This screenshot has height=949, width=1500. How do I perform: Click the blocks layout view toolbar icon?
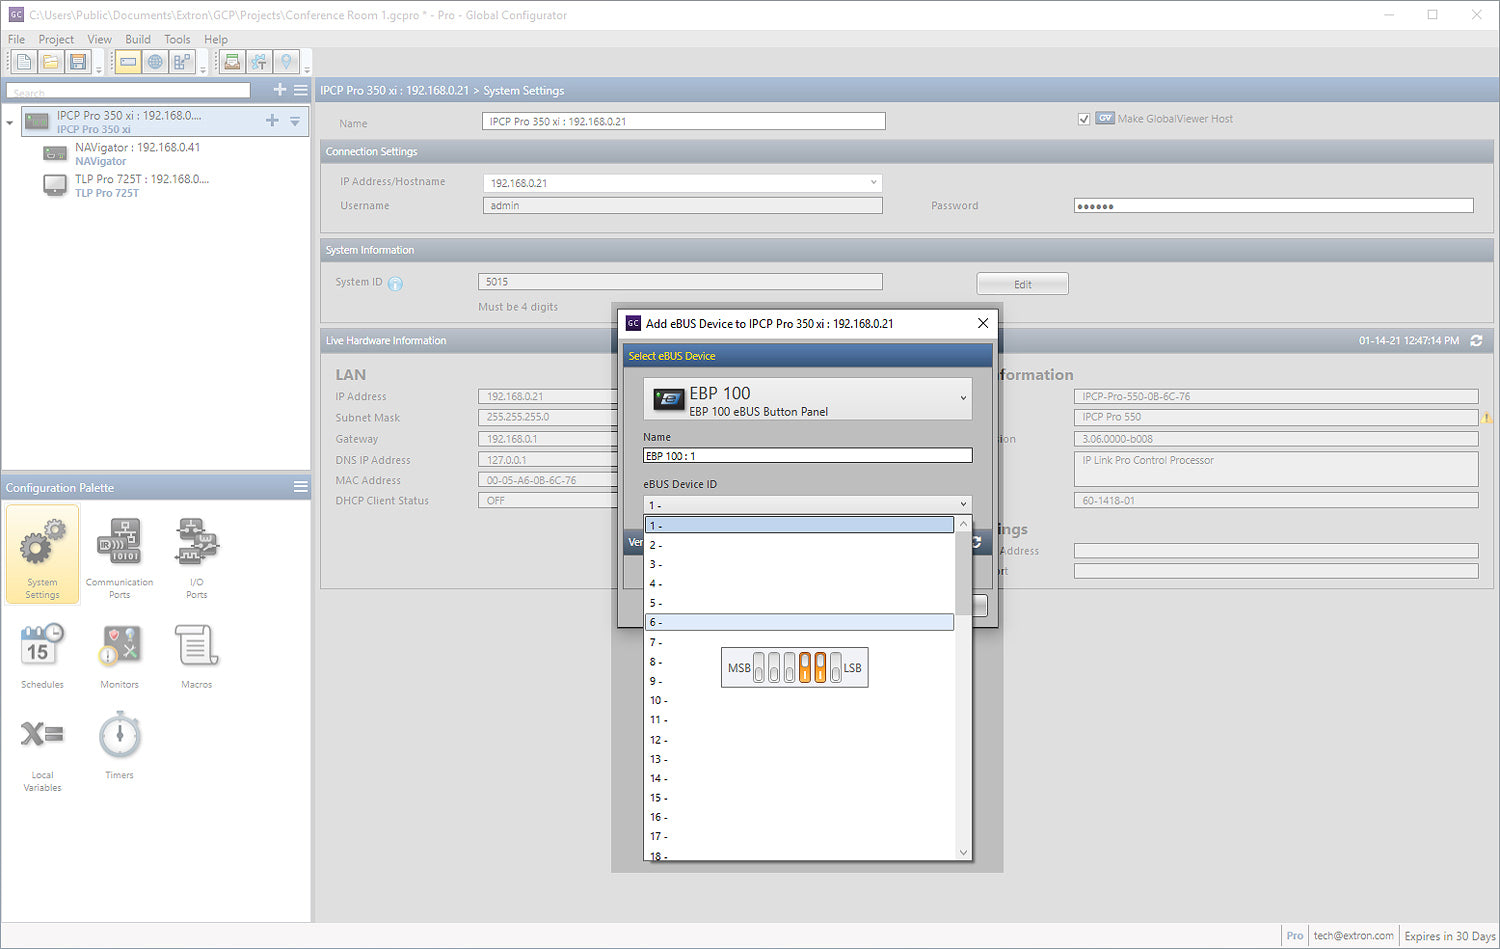(x=182, y=62)
